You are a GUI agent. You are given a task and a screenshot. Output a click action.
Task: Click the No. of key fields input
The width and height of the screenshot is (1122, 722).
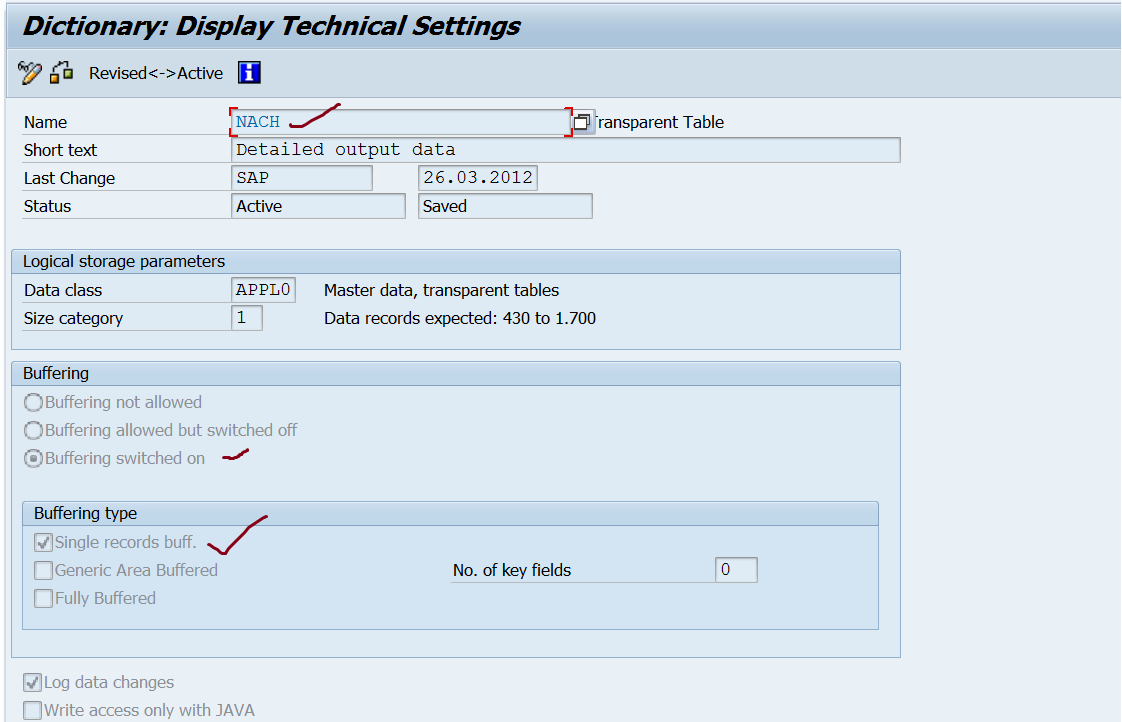coord(736,570)
